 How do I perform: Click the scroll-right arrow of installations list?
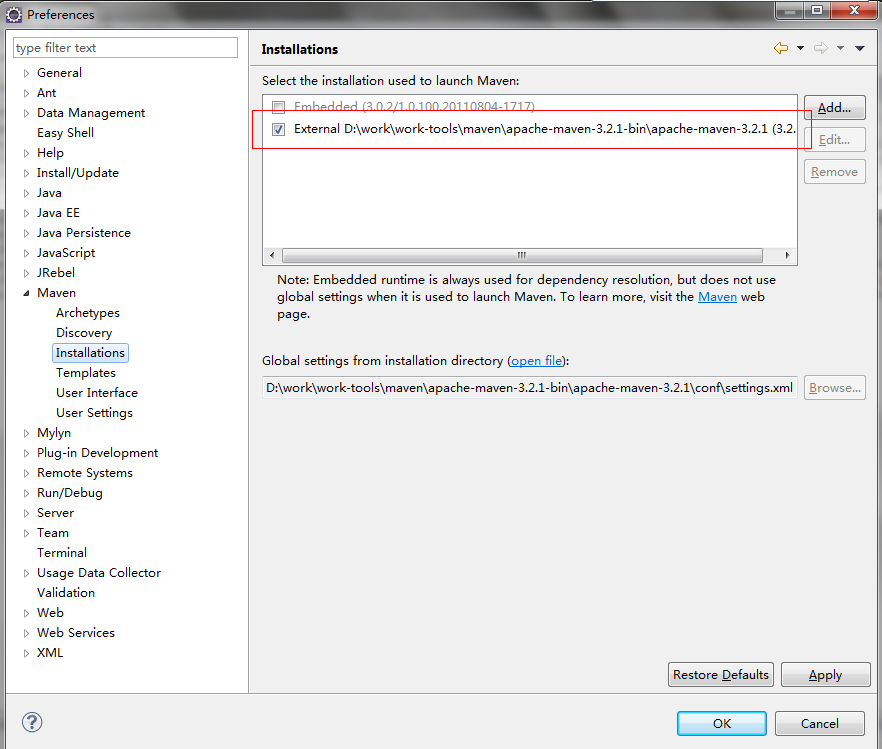(x=788, y=255)
